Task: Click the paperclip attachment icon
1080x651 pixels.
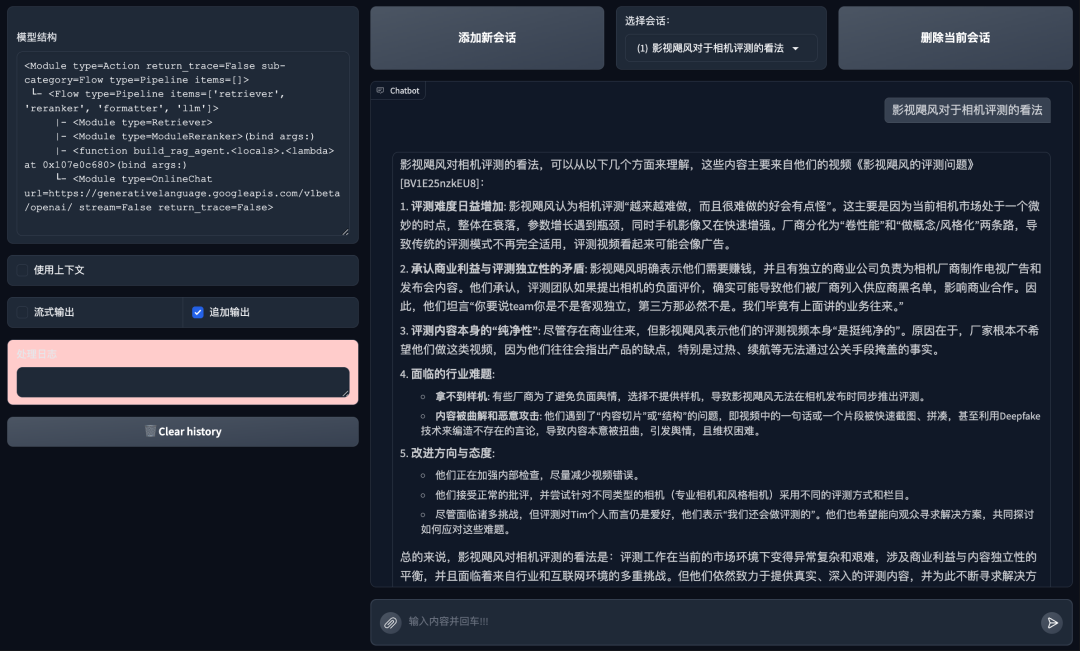Action: 390,622
